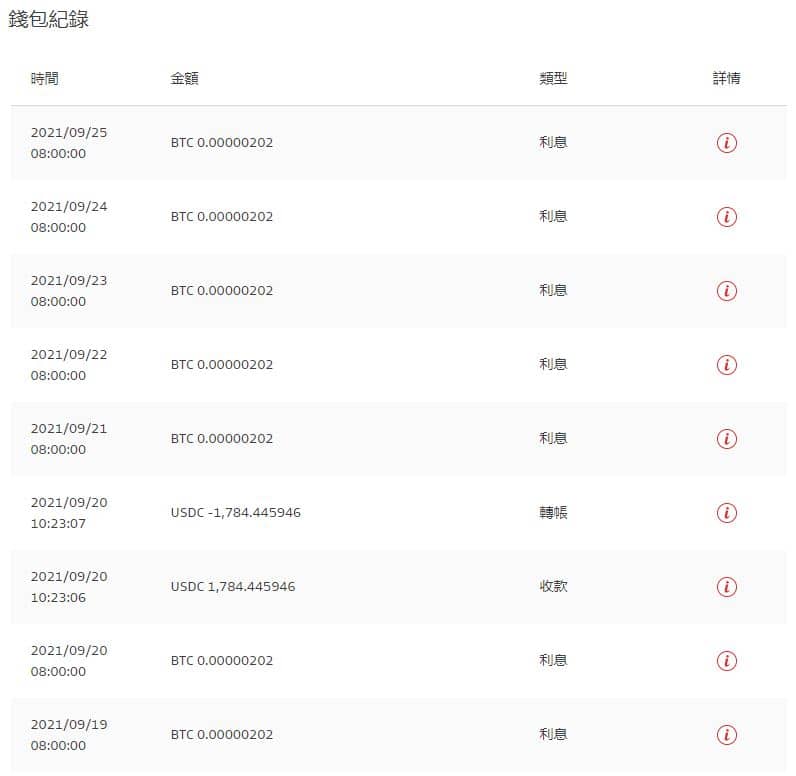
Task: Select the 轉帳 type label
Action: click(553, 513)
